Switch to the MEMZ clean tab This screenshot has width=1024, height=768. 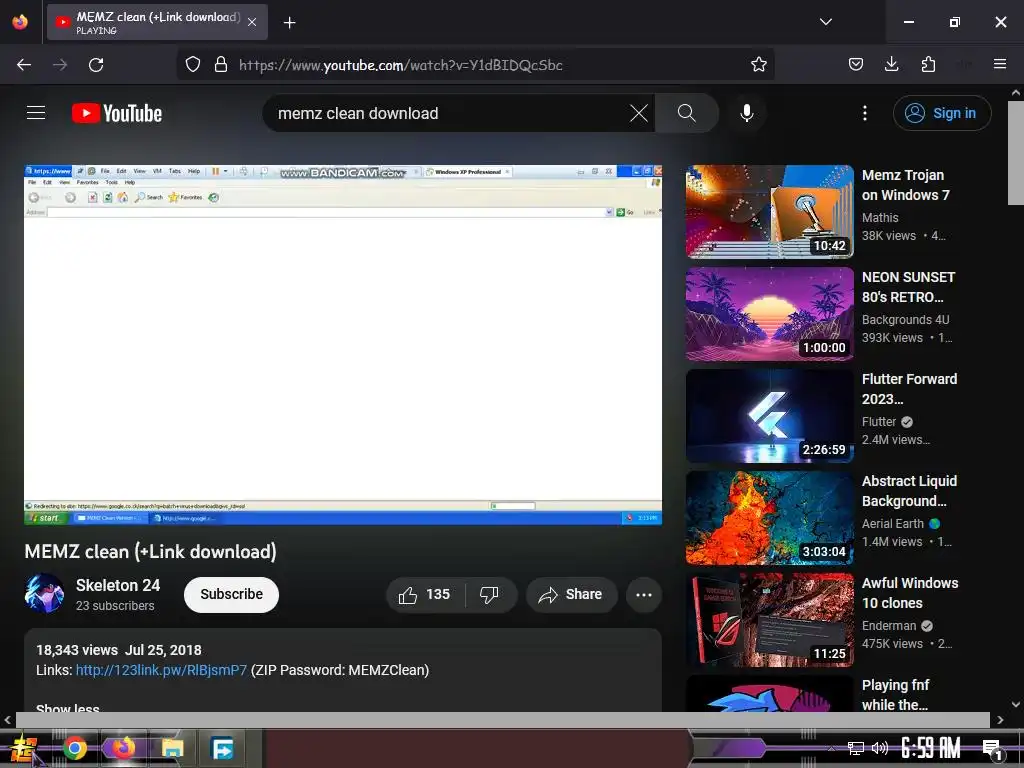(x=157, y=22)
